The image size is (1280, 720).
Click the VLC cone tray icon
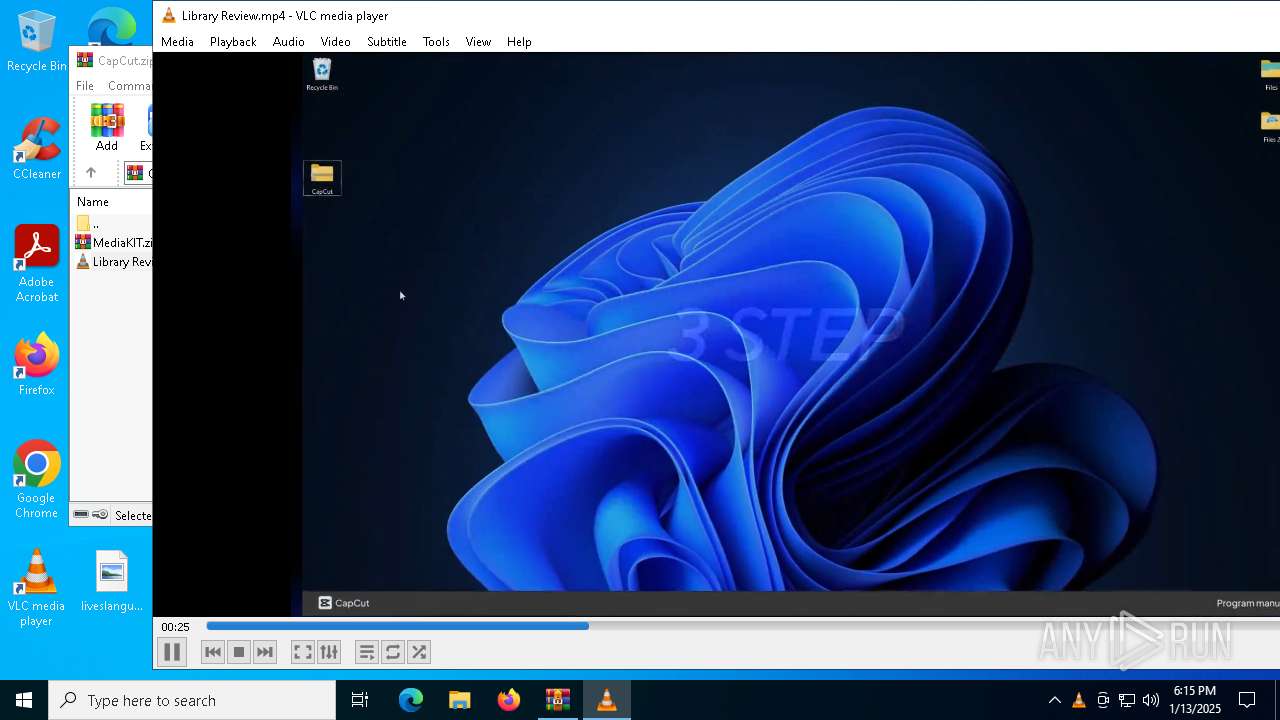click(1079, 700)
